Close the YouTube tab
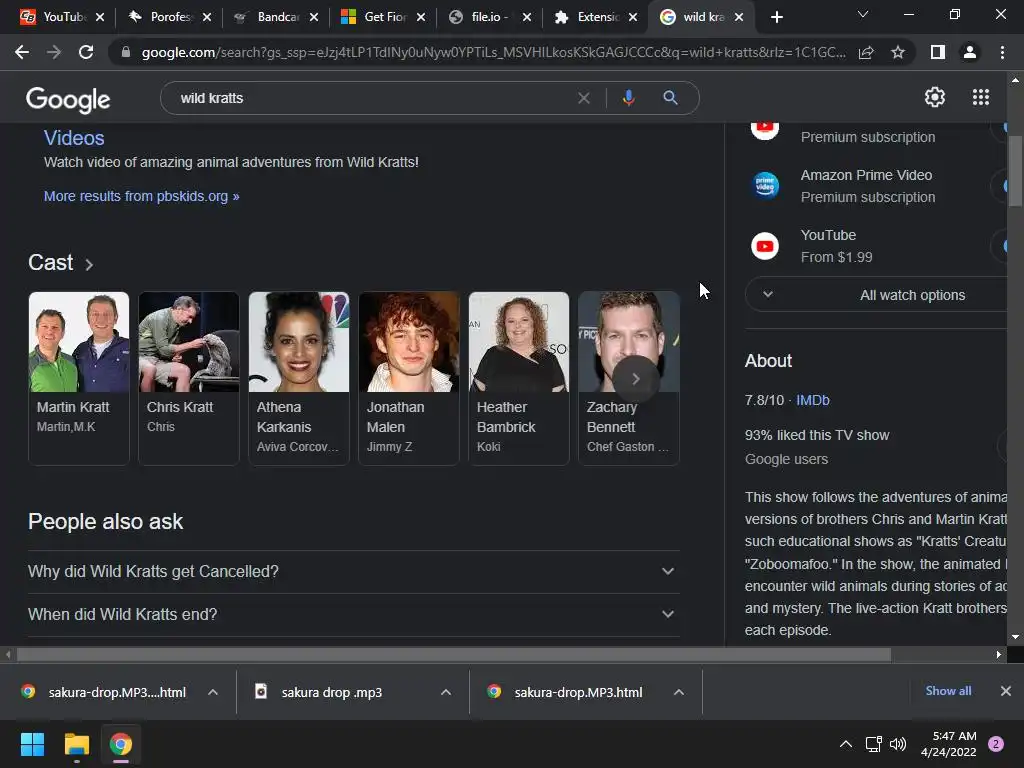The height and width of the screenshot is (768, 1024). [x=100, y=17]
